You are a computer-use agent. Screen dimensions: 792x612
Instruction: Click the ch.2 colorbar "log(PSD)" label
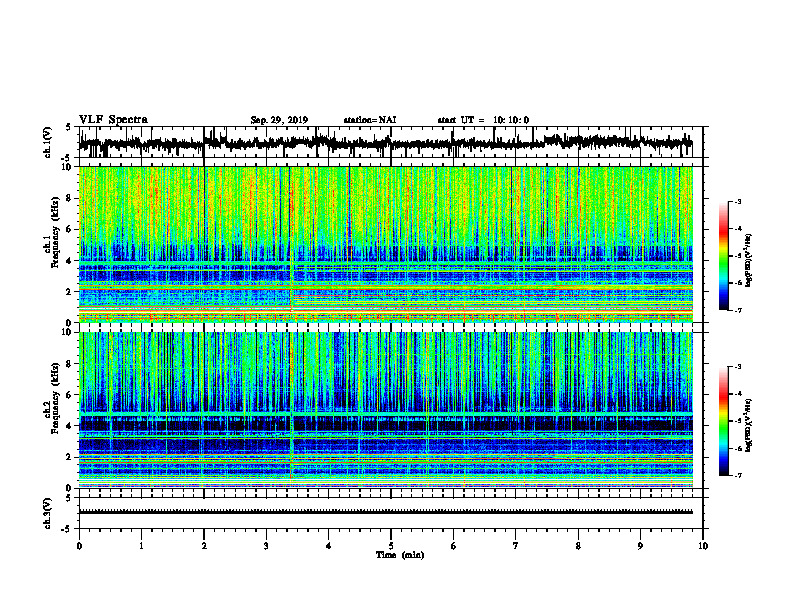point(749,425)
